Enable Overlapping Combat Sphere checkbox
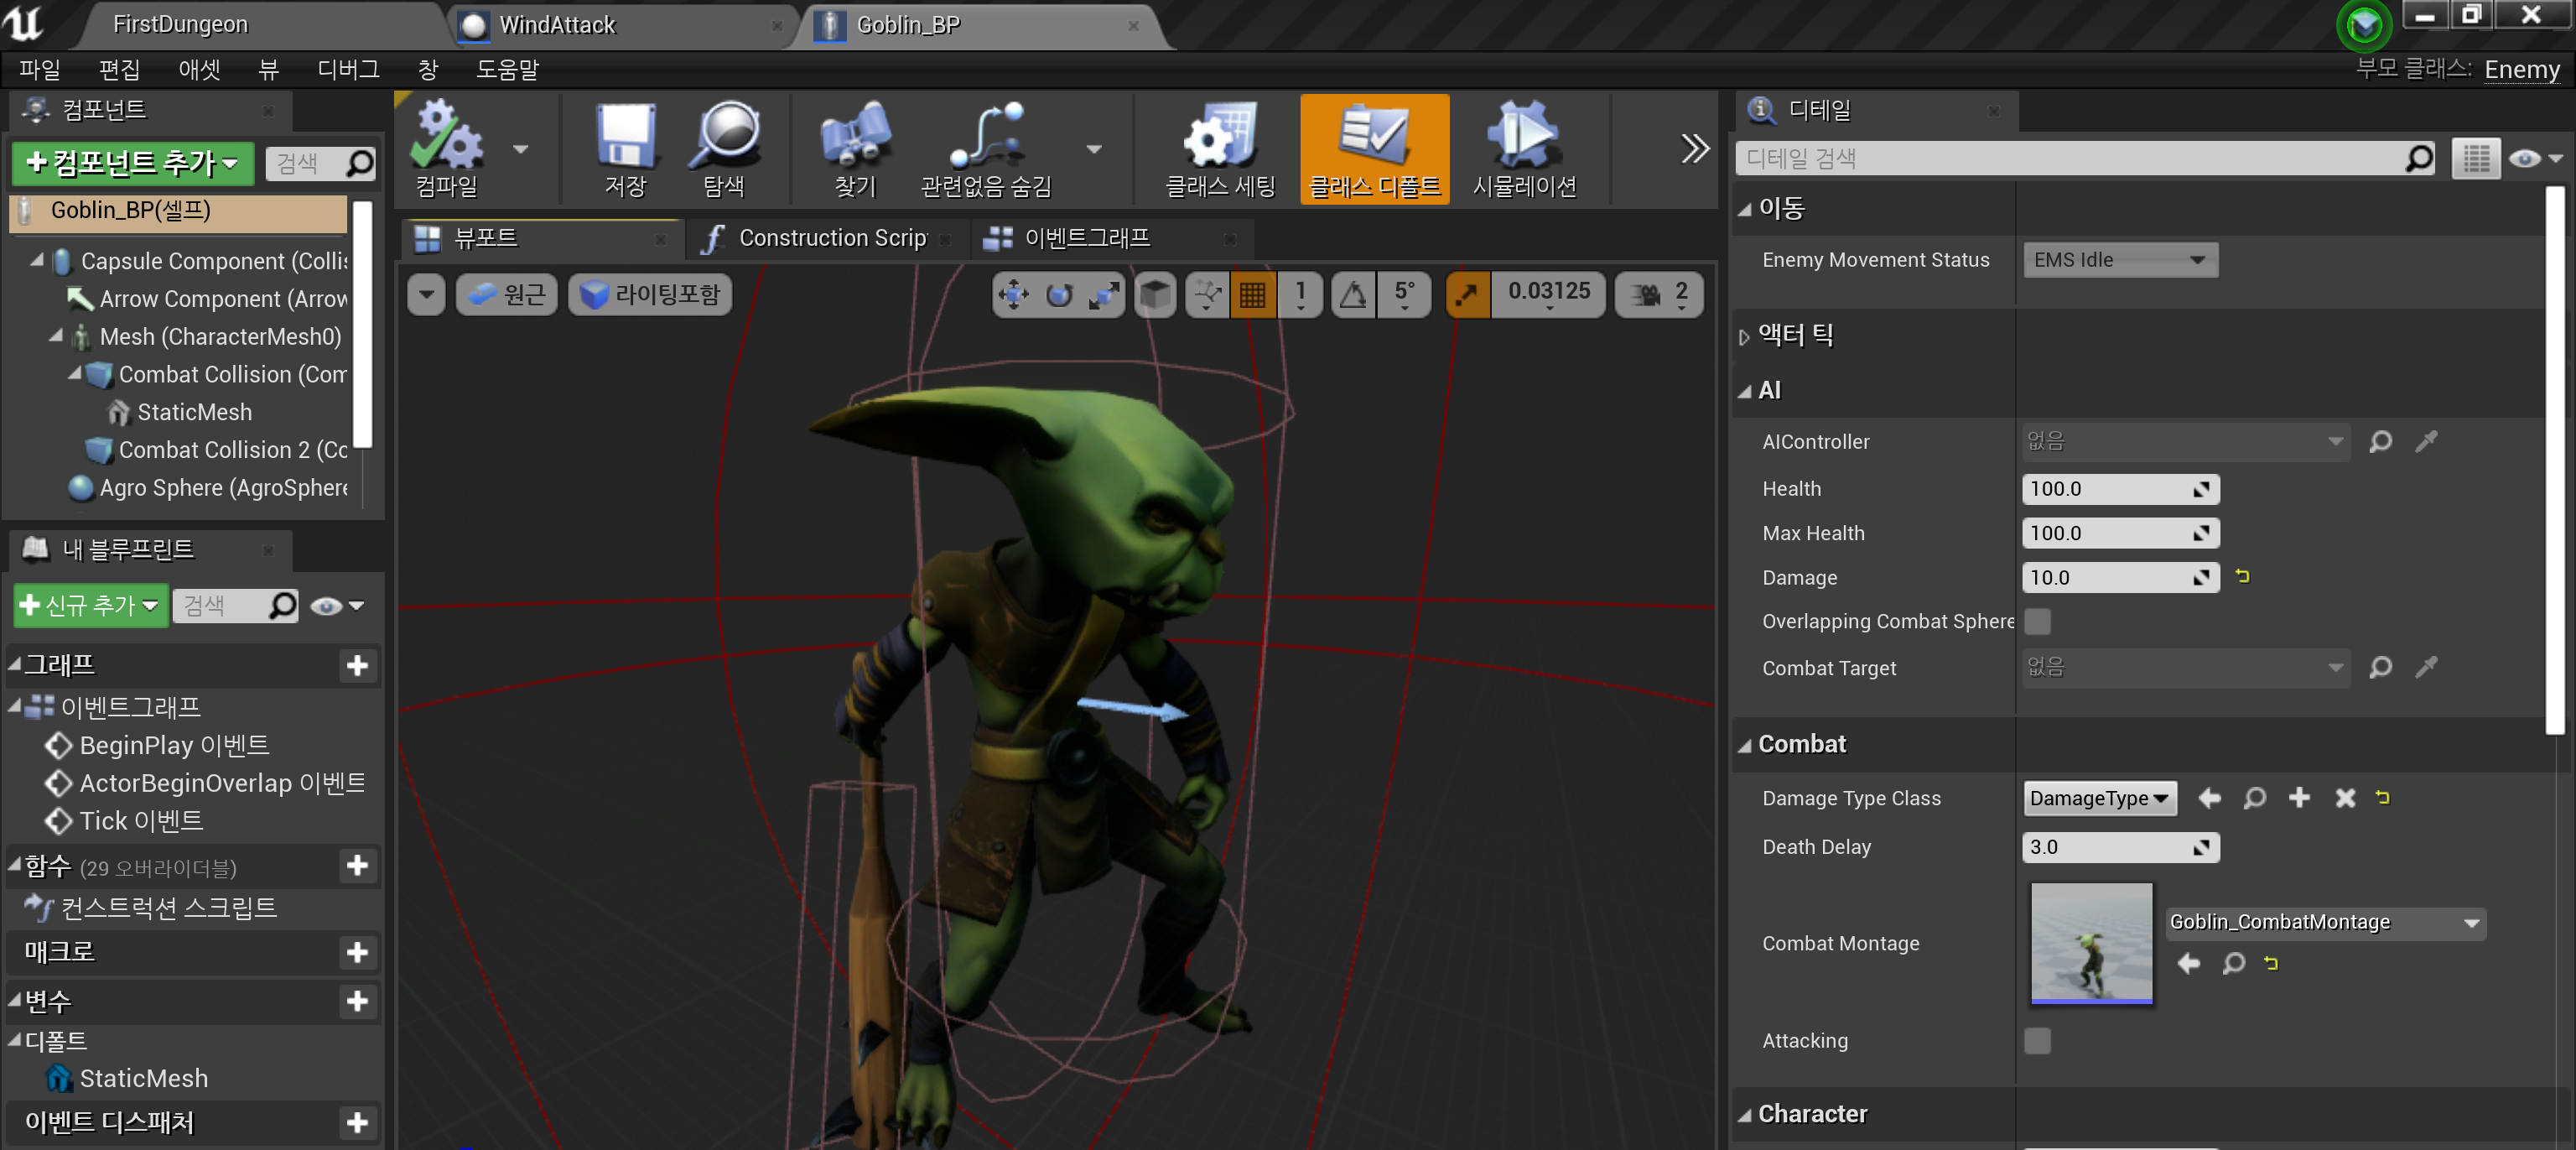 pos(2036,621)
